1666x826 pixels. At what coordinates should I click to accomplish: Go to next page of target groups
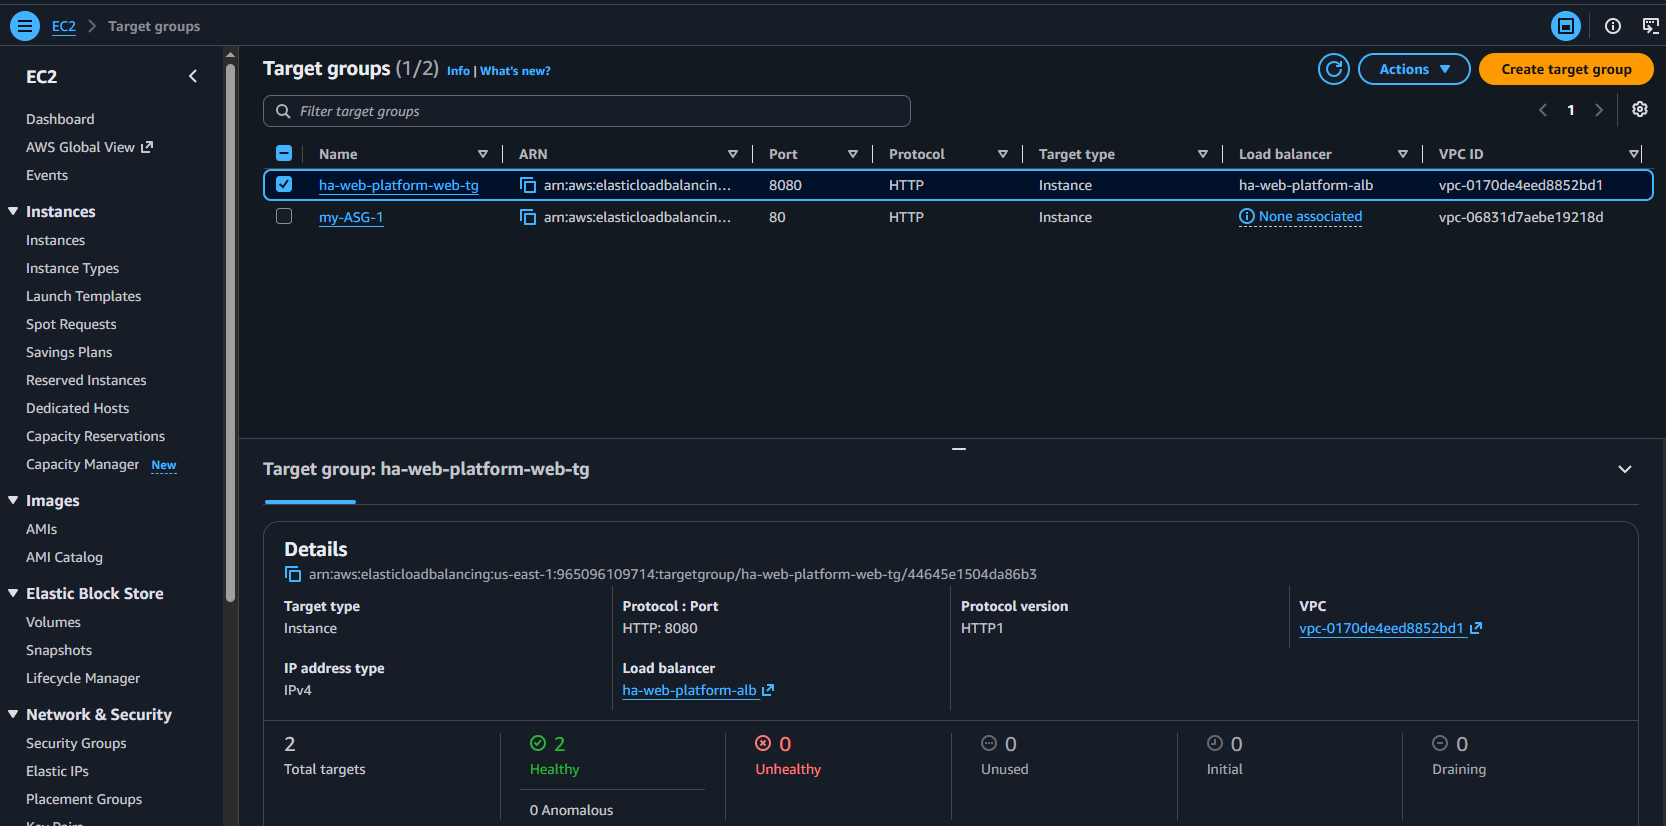coord(1599,110)
